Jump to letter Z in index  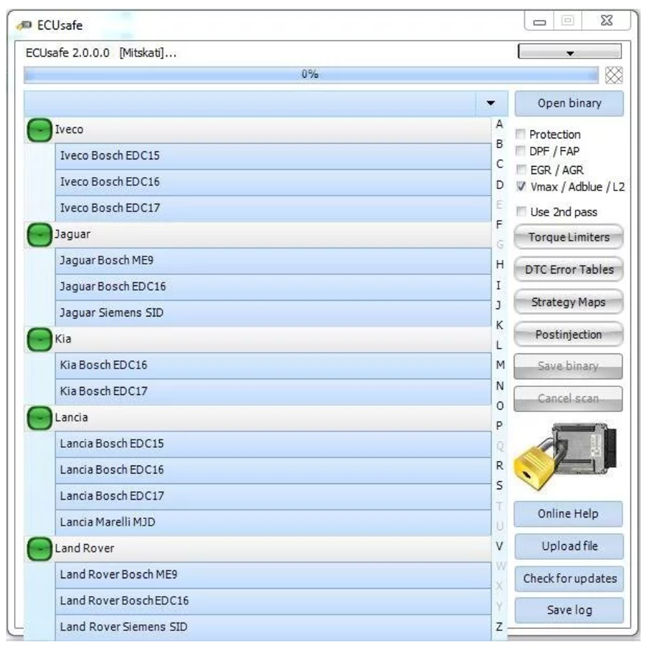(x=500, y=627)
